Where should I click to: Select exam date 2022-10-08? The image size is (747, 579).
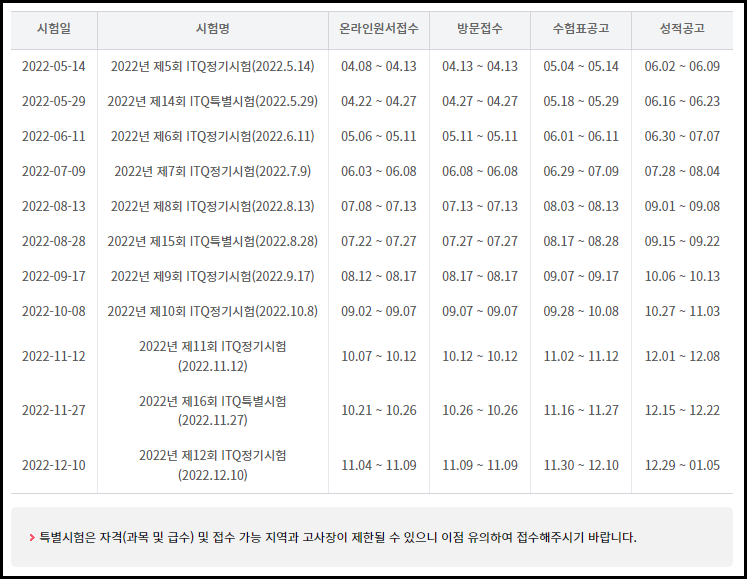(x=54, y=311)
